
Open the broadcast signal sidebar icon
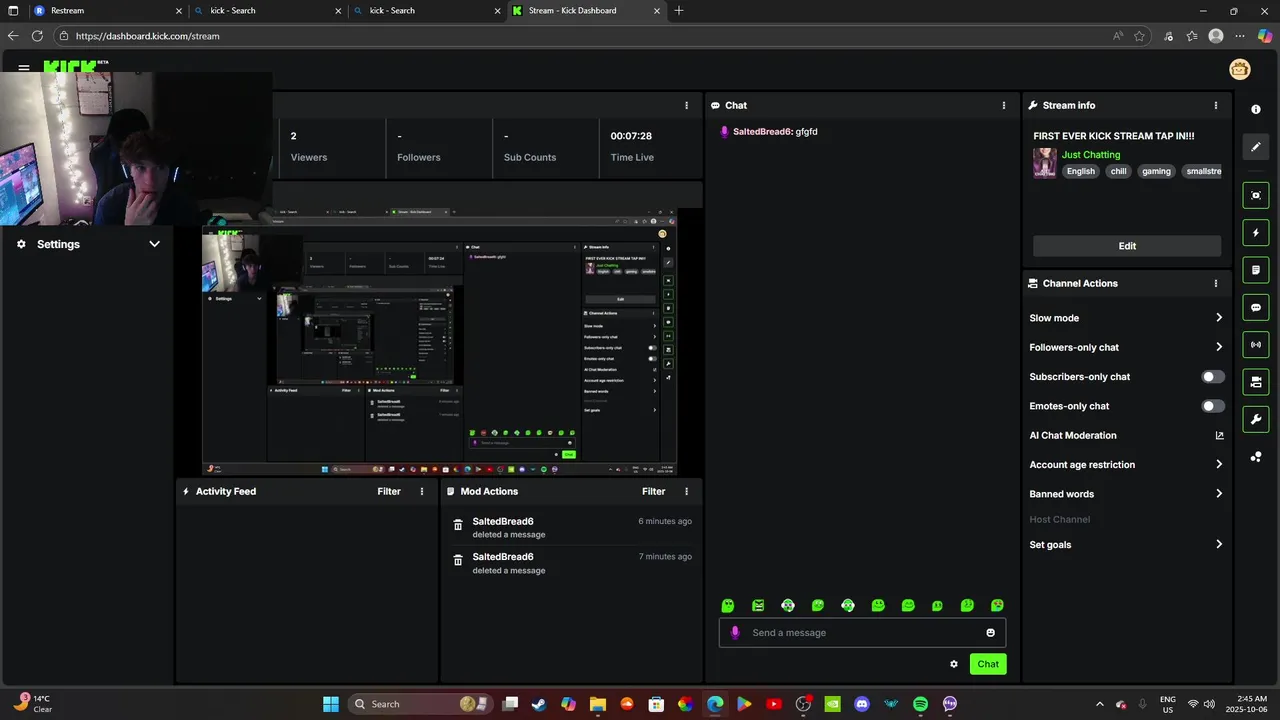pyautogui.click(x=1256, y=345)
